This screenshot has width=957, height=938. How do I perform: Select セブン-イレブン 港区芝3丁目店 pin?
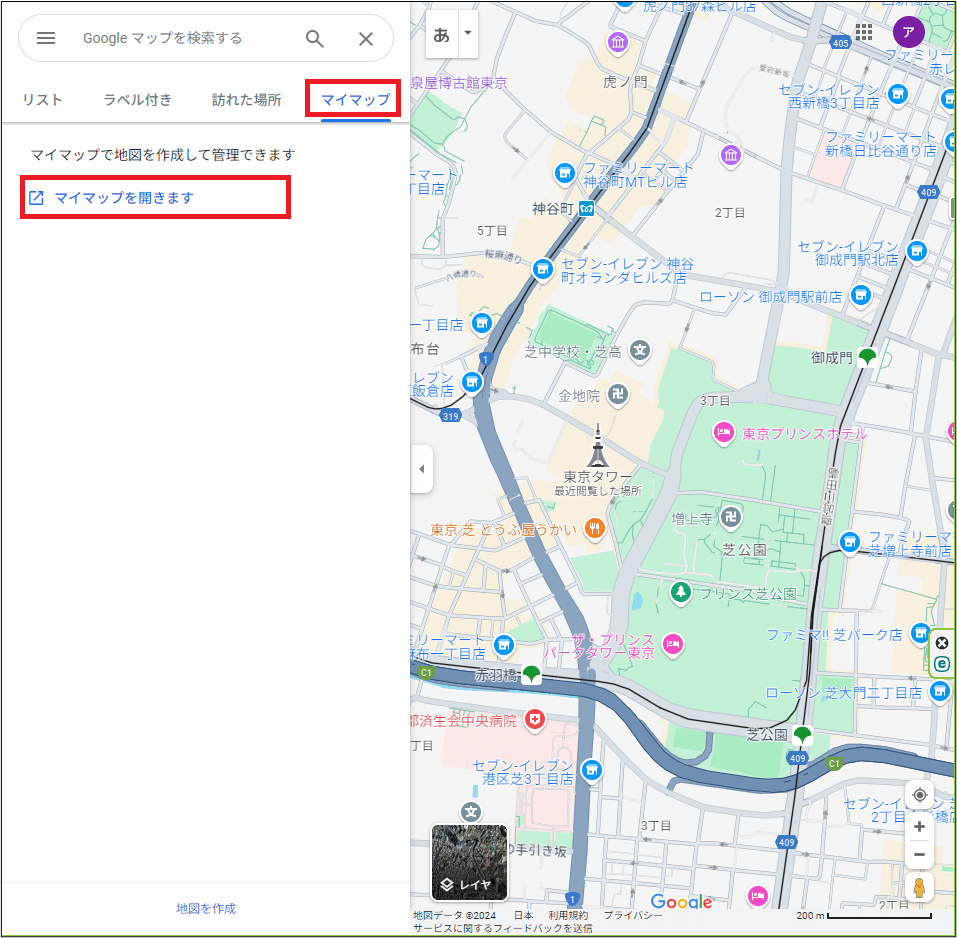point(591,770)
